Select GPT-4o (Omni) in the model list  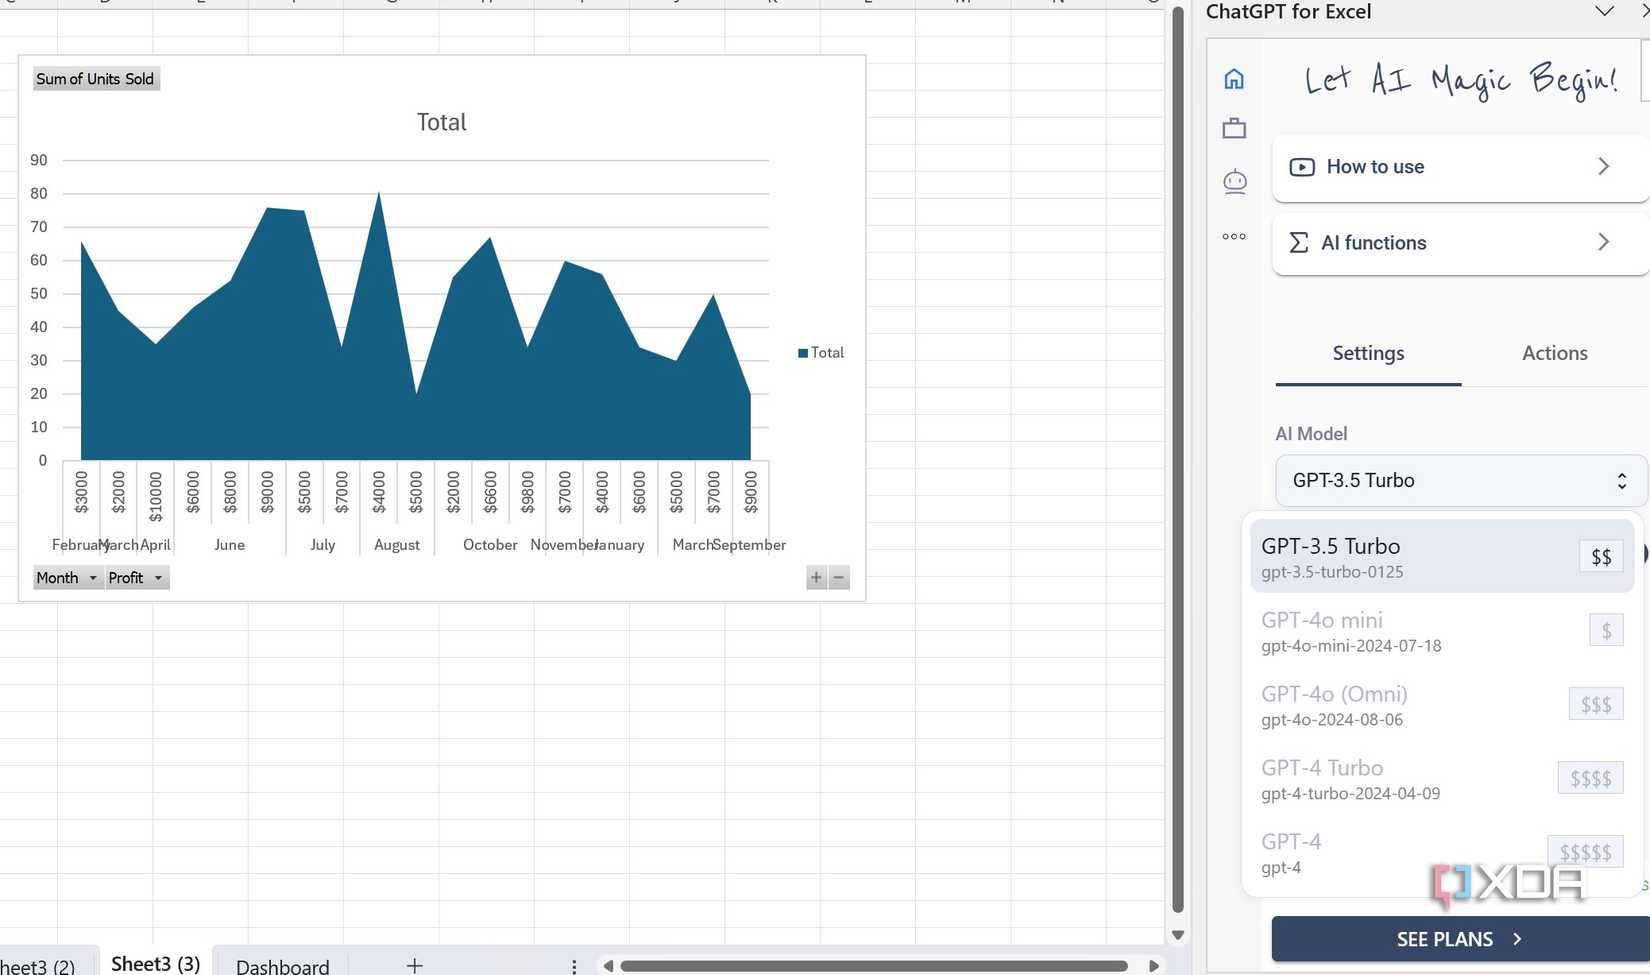point(1441,705)
